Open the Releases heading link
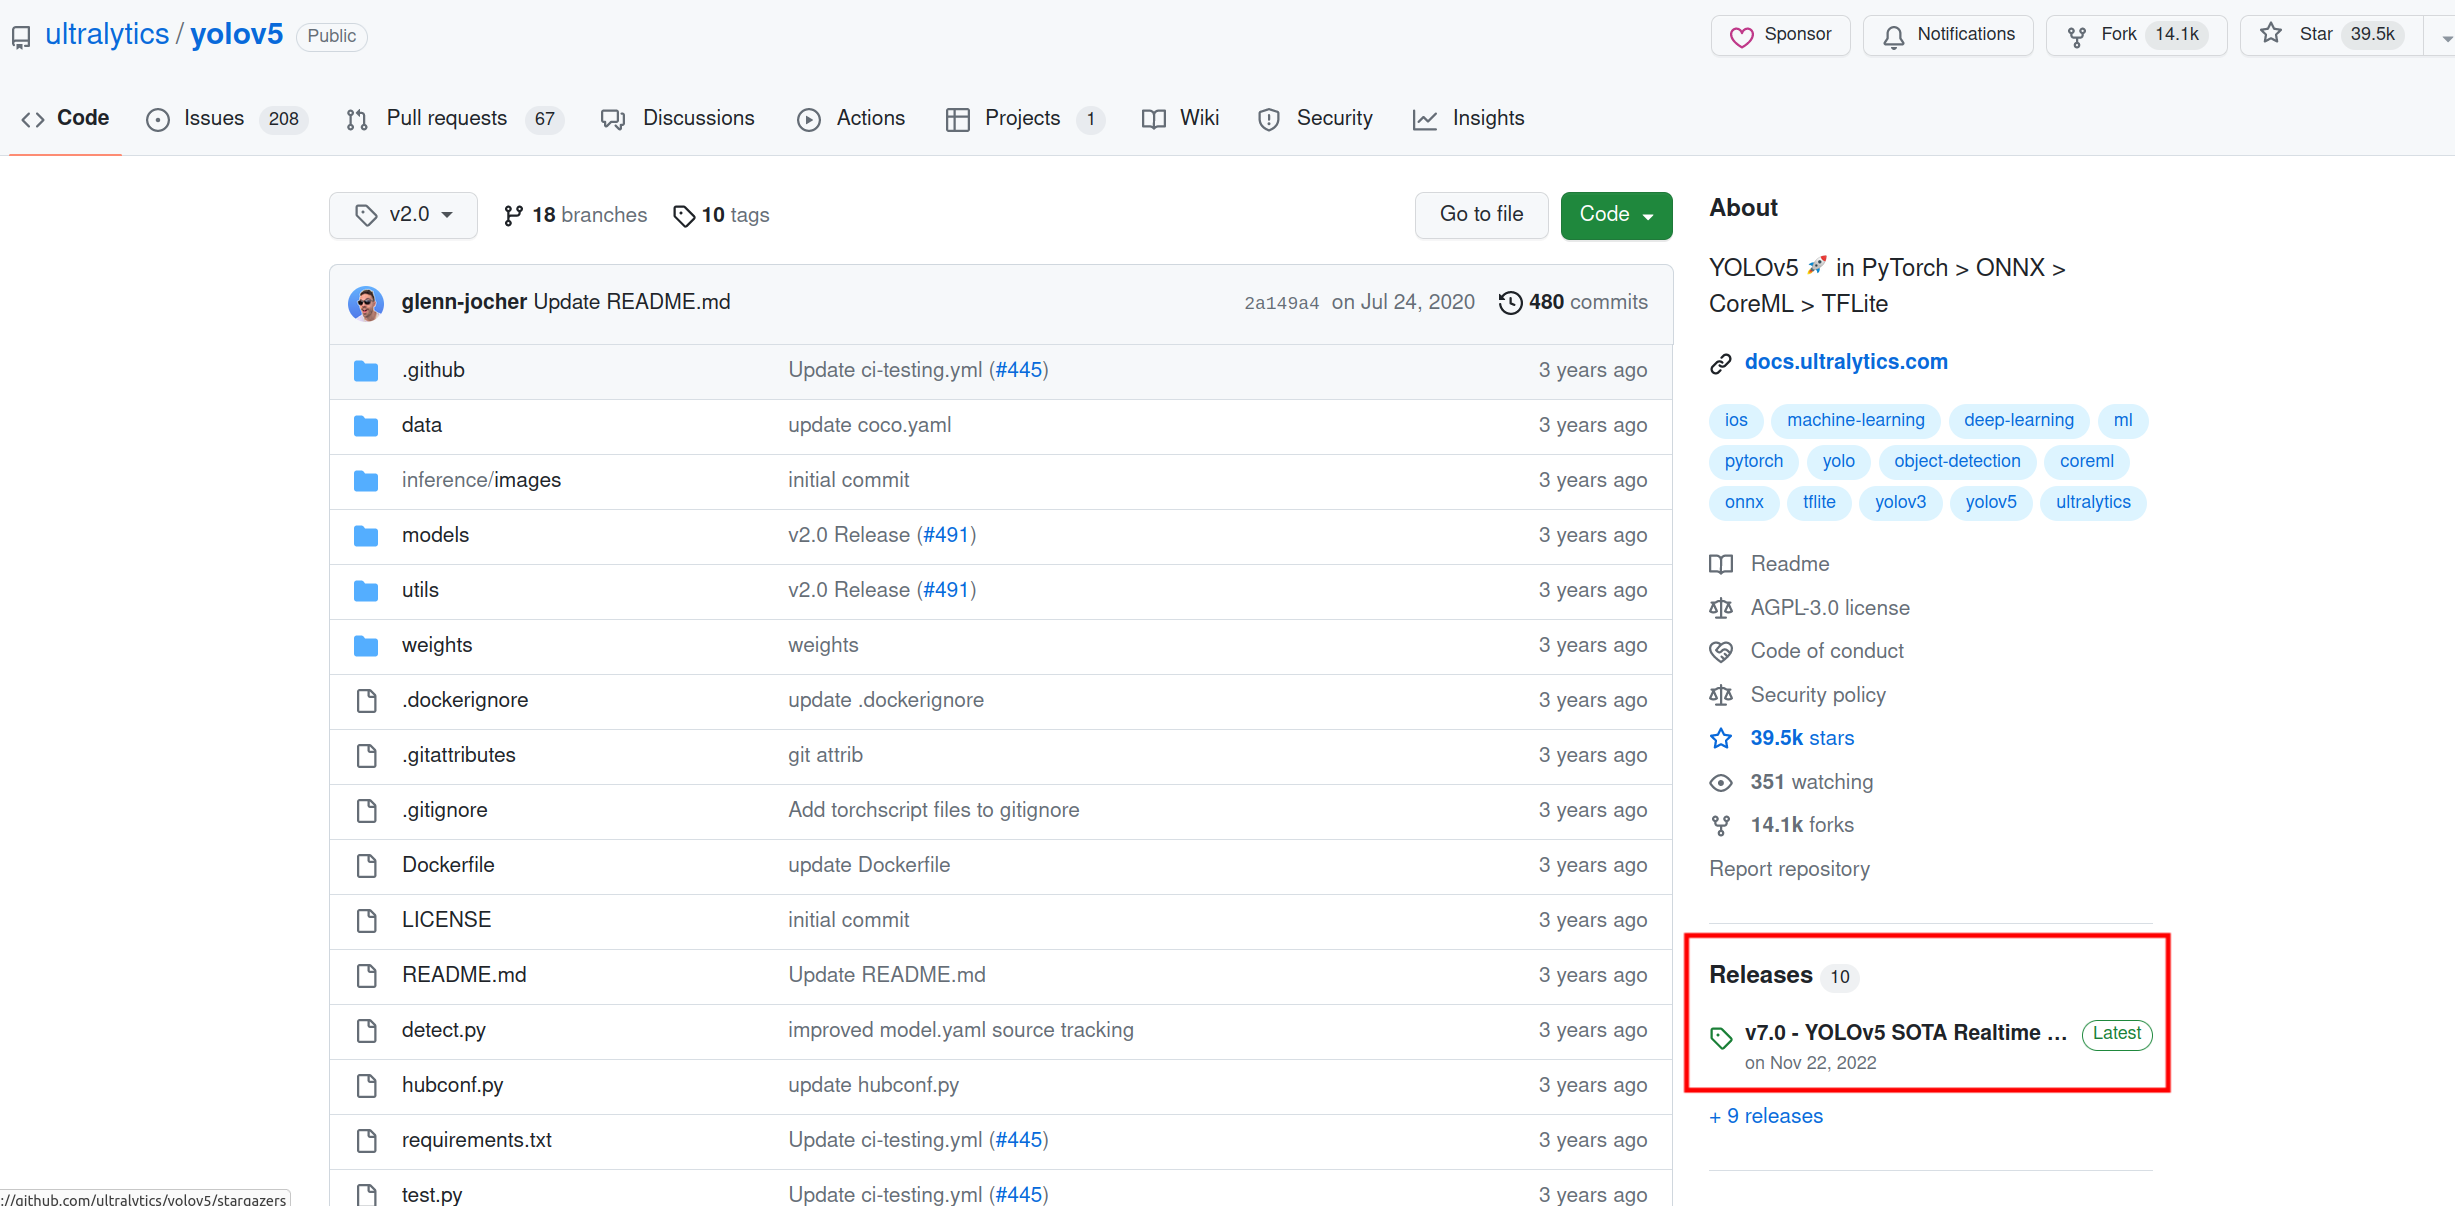 [x=1760, y=976]
